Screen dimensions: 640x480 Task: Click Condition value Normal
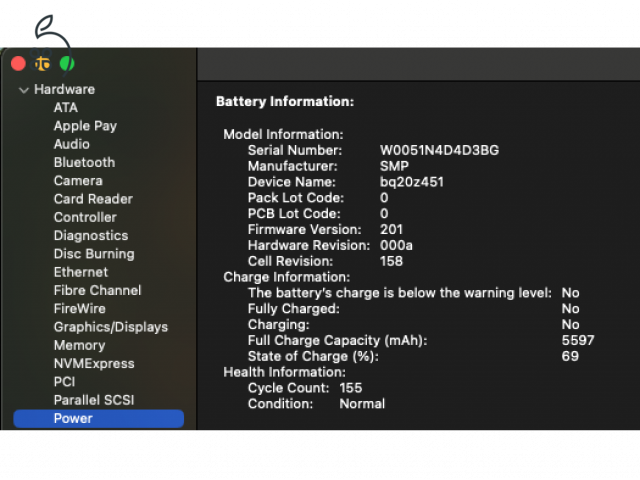pos(362,404)
